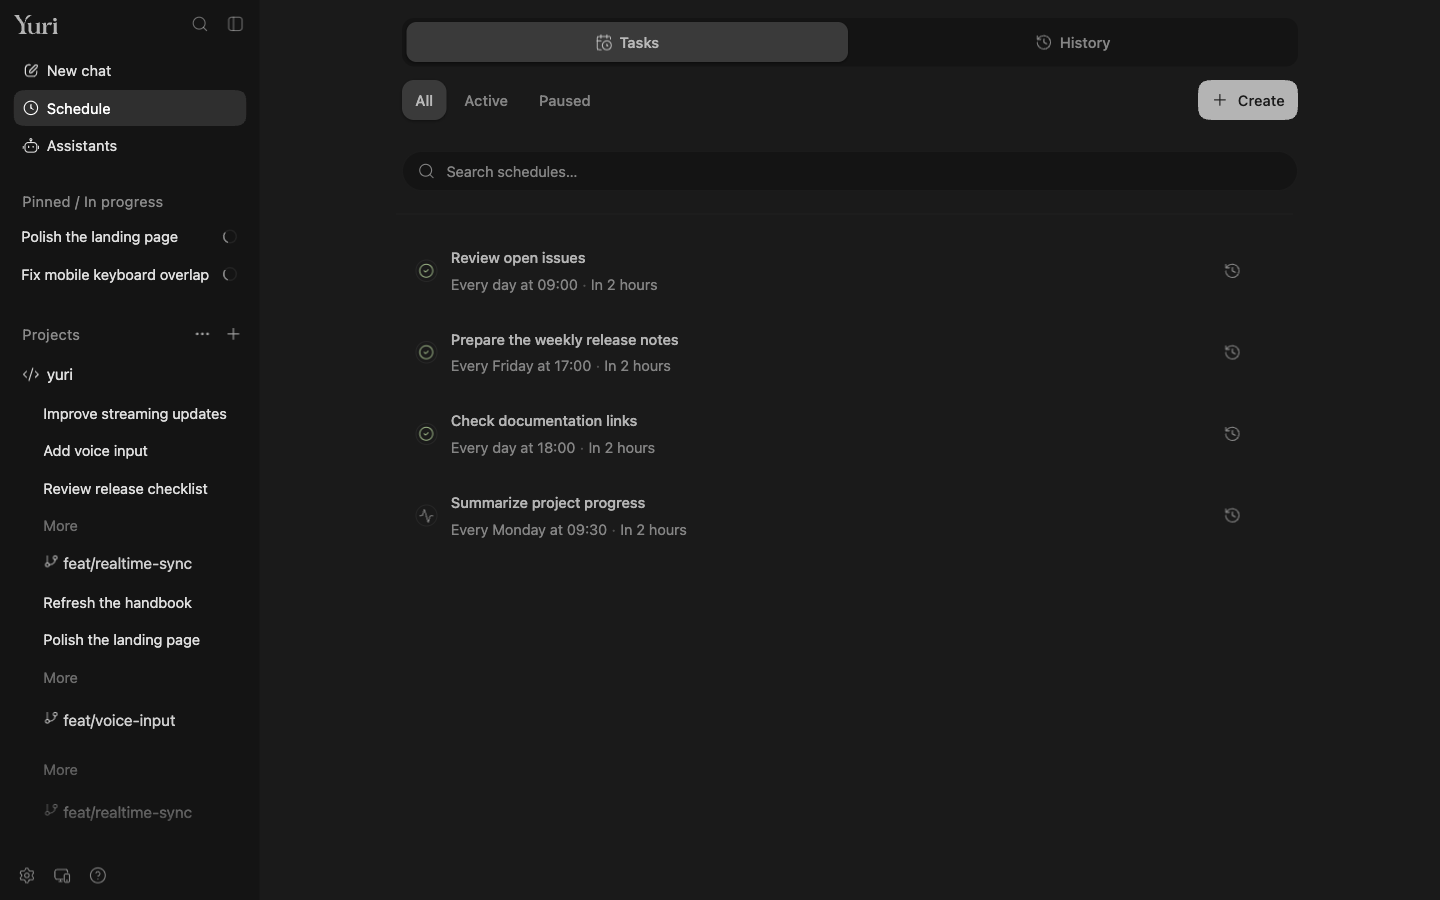Image resolution: width=1440 pixels, height=900 pixels.
Task: Expand More under Polish the landing page
Action: tap(60, 678)
